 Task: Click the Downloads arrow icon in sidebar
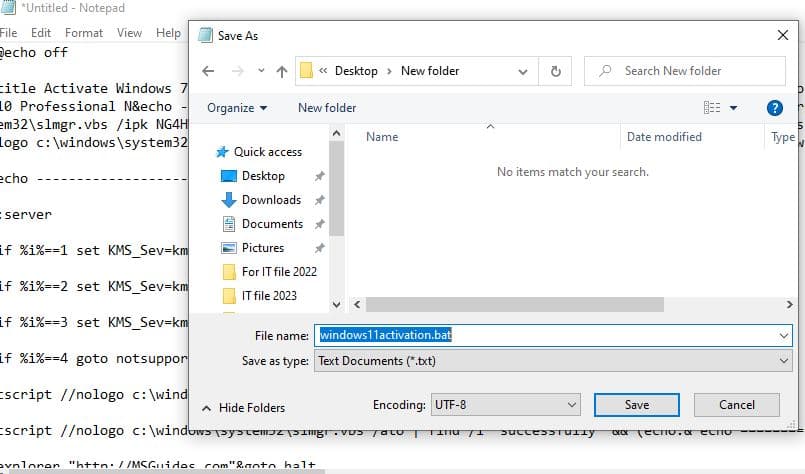(228, 200)
